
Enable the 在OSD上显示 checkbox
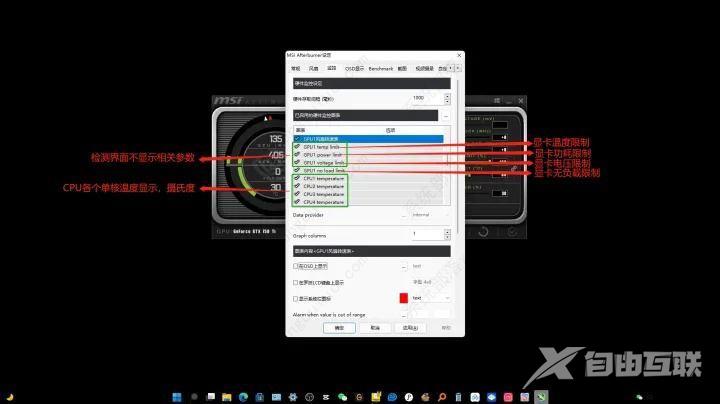[x=295, y=266]
